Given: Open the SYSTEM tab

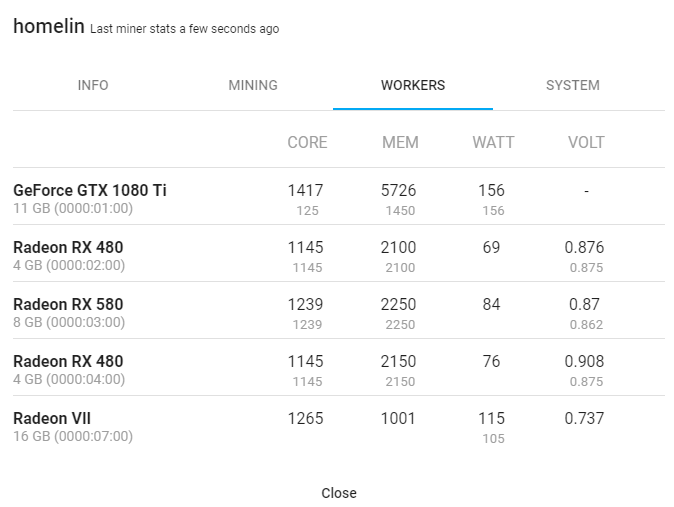Looking at the screenshot, I should (x=573, y=85).
